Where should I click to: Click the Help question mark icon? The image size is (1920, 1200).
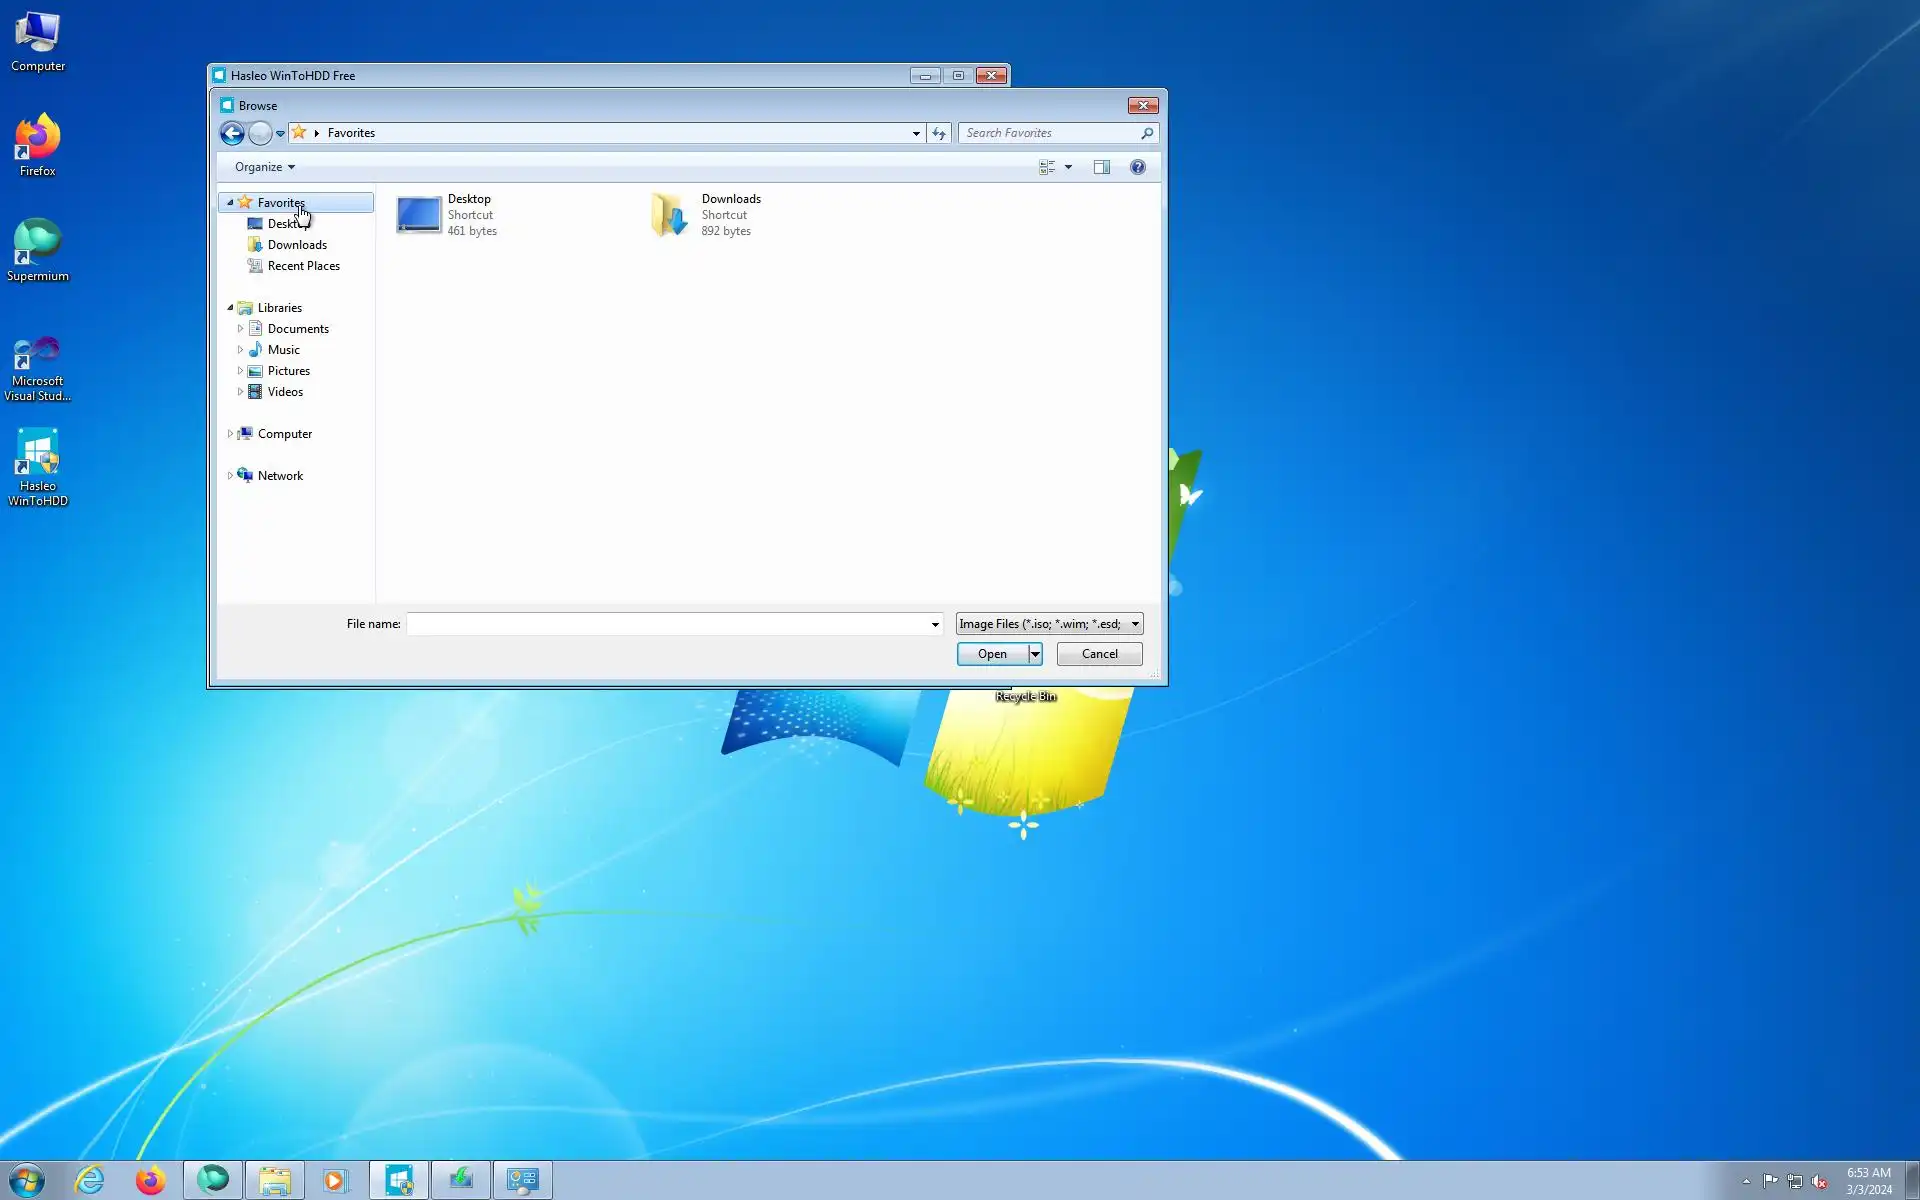click(1137, 167)
